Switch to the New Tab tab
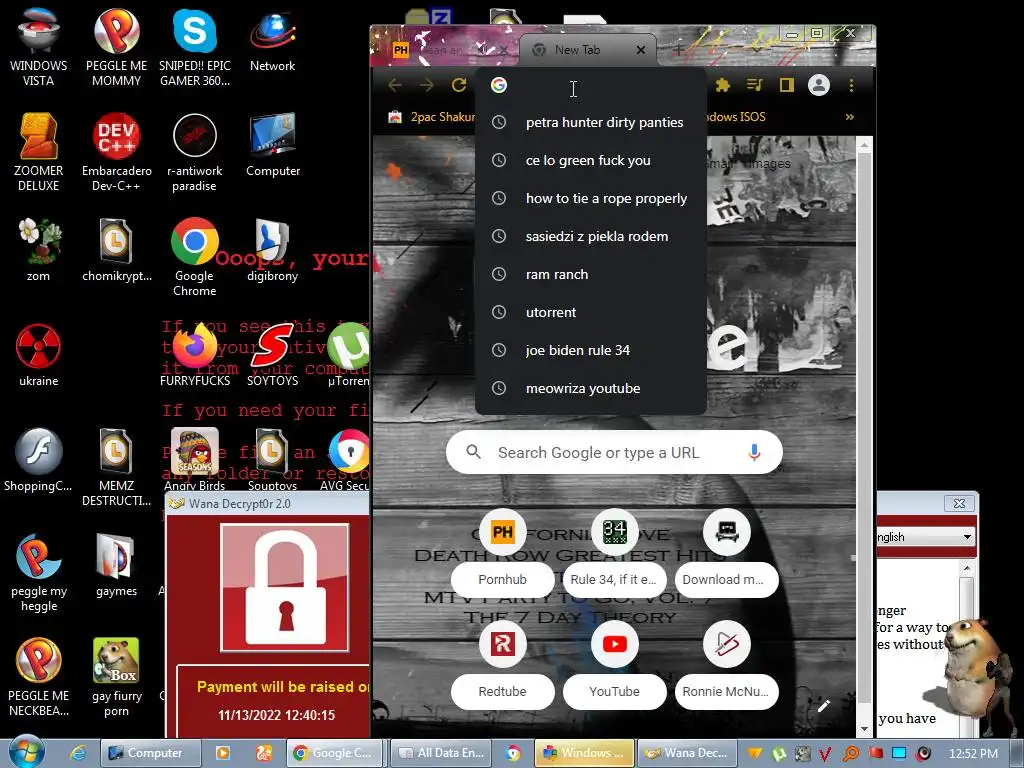1024x768 pixels. point(577,50)
